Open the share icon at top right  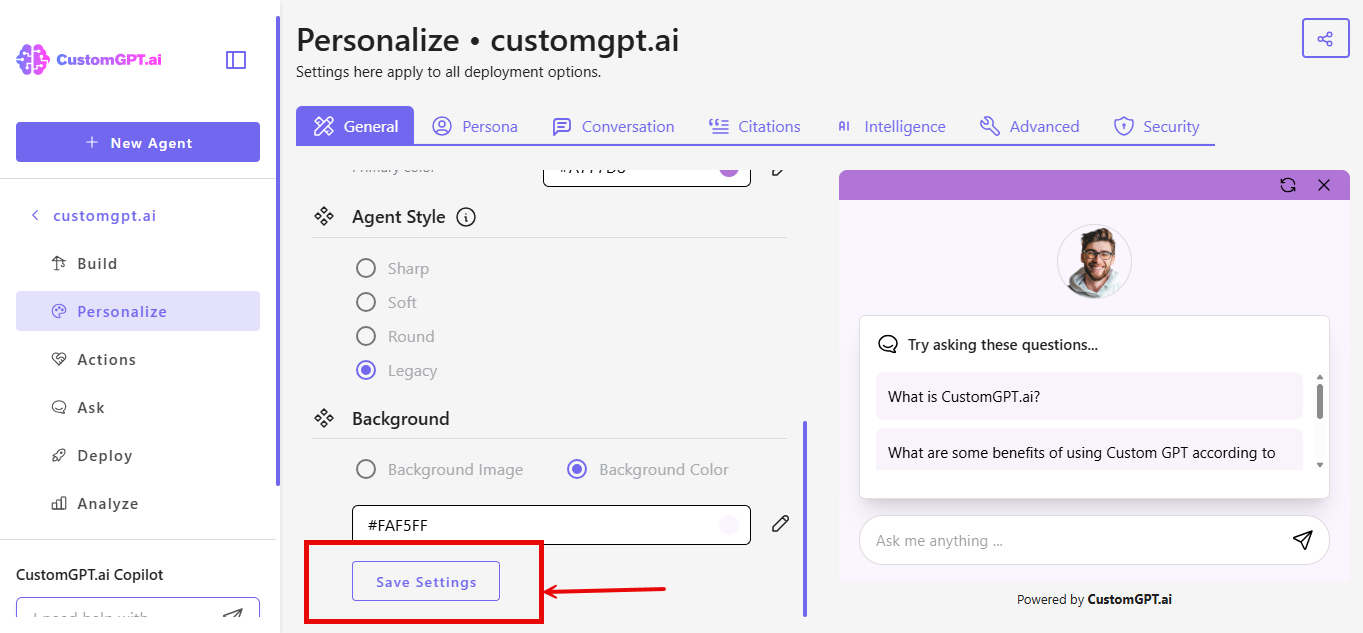click(x=1325, y=37)
